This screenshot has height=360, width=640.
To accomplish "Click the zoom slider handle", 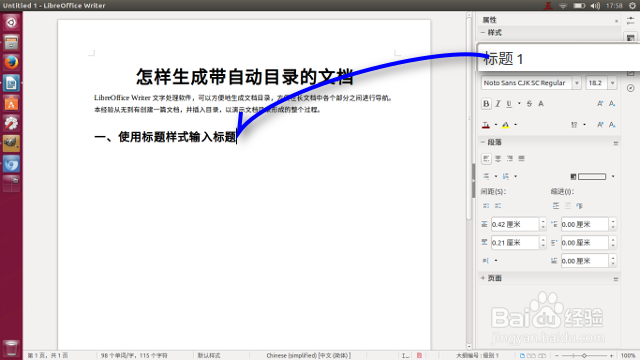I will point(584,356).
